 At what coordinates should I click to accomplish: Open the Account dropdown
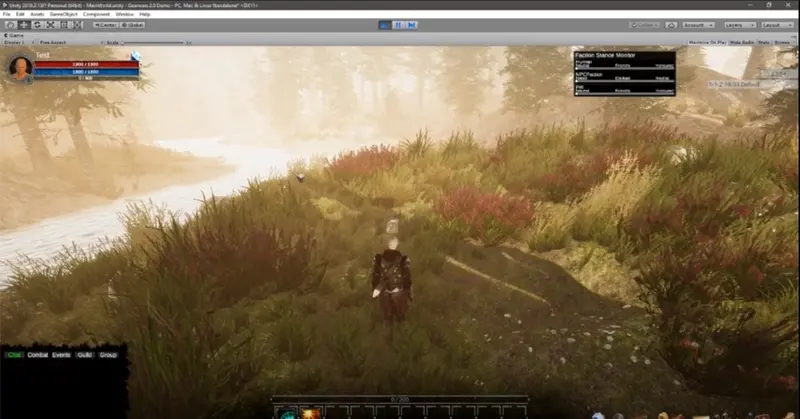coord(698,25)
